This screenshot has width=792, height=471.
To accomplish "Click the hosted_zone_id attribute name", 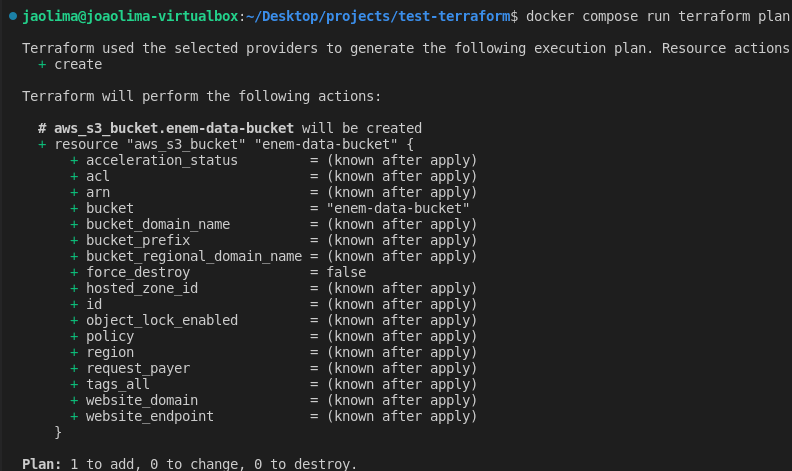I will coord(142,288).
